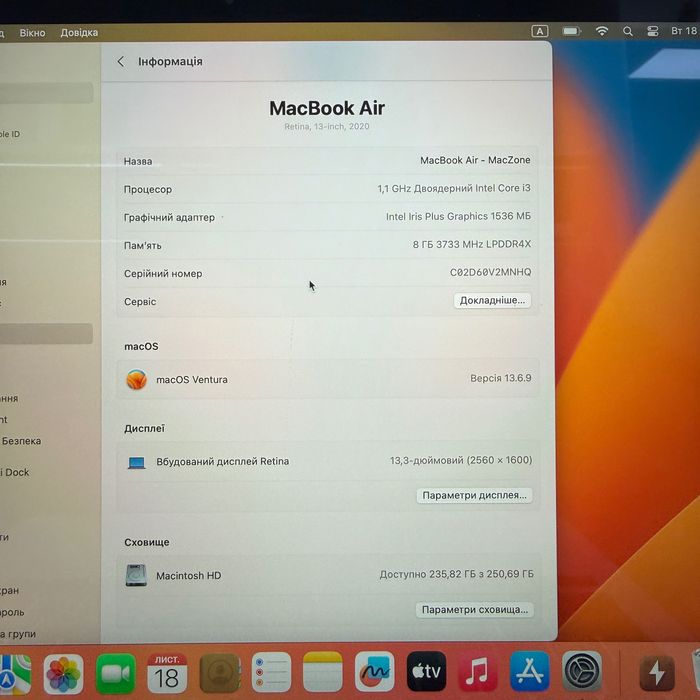Screen dimensions: 700x700
Task: Click the Докладніше... service button
Action: click(492, 300)
